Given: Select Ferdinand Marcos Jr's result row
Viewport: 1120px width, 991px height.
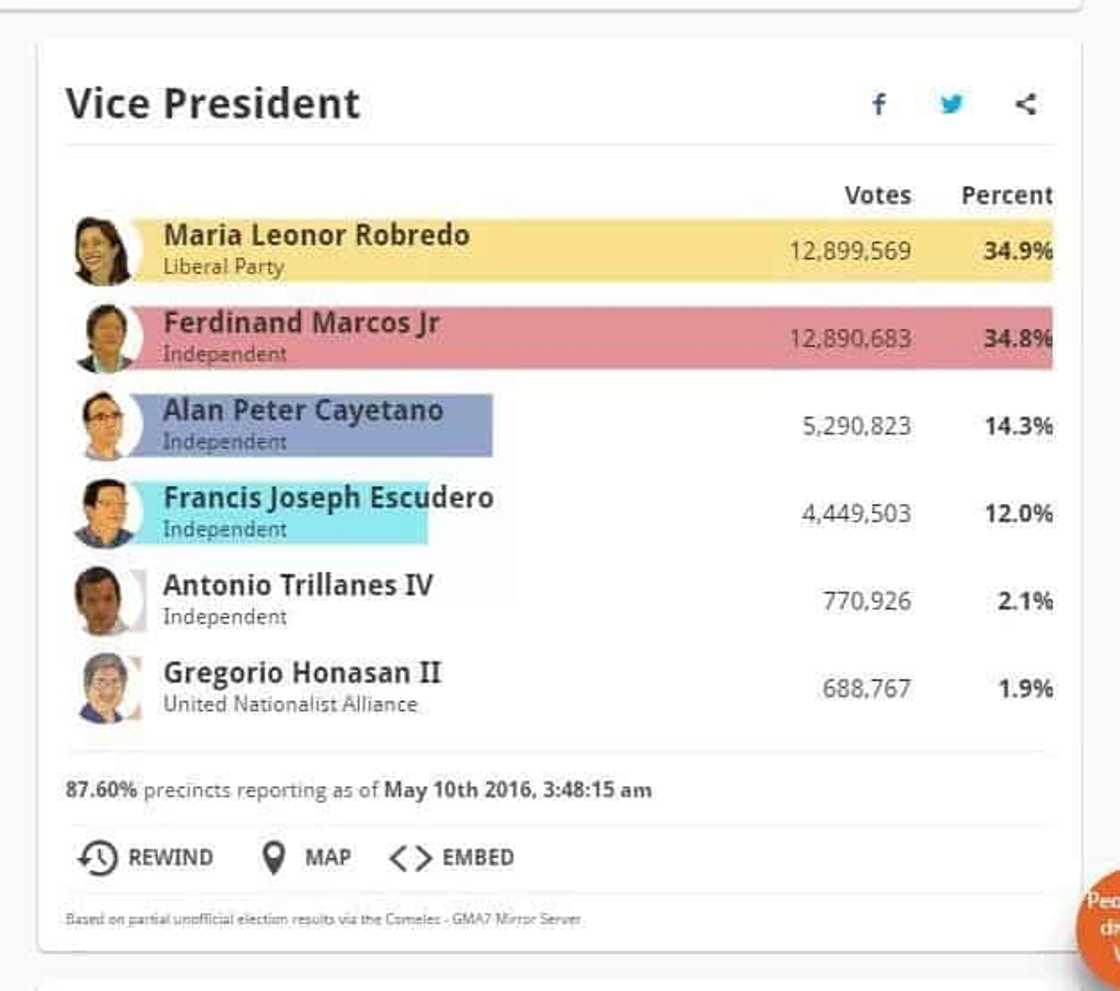Looking at the screenshot, I should click(560, 336).
